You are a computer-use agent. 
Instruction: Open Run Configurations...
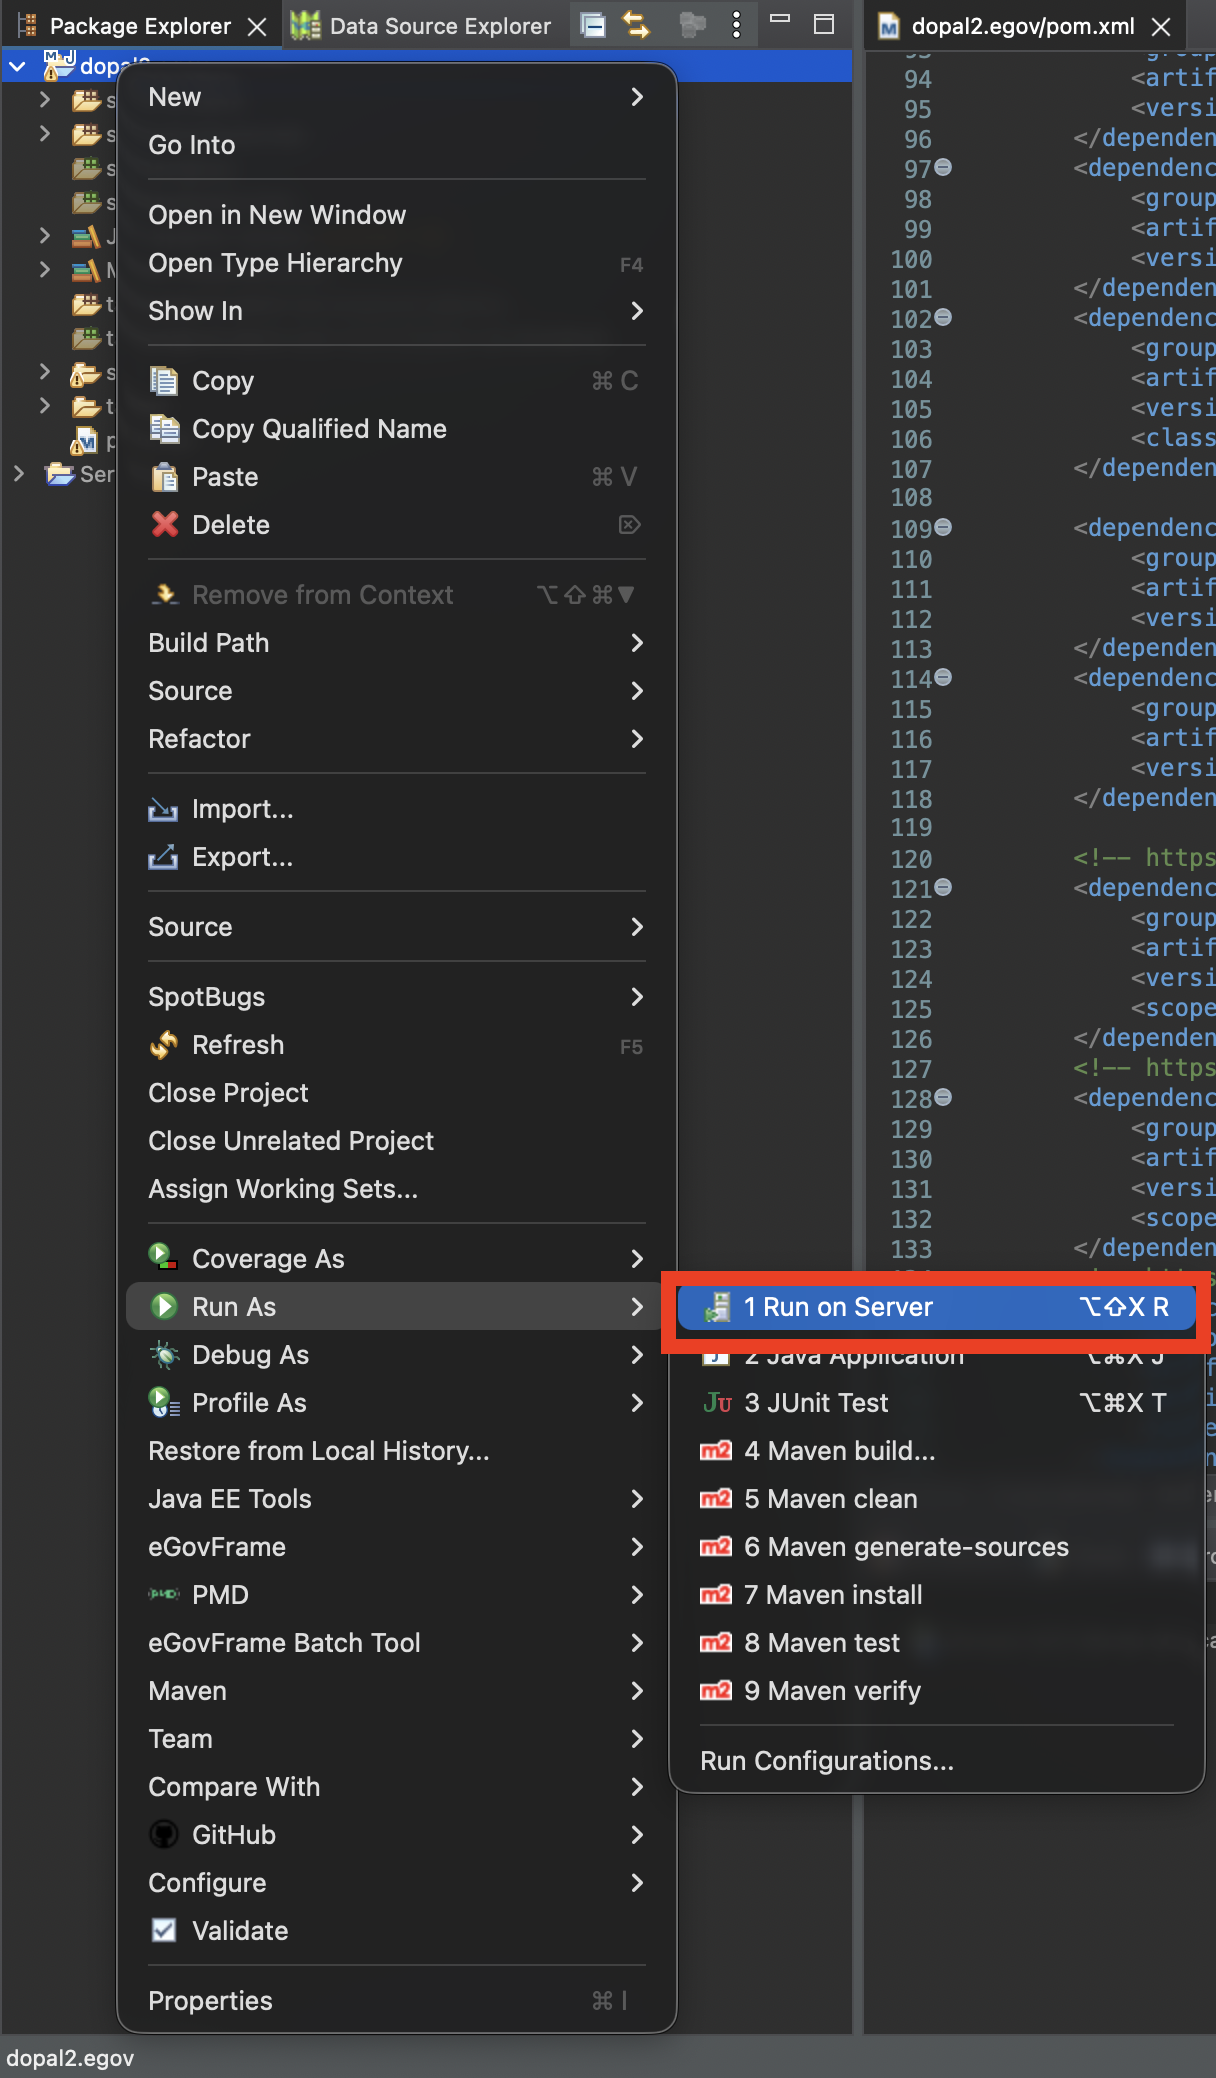pos(936,1761)
